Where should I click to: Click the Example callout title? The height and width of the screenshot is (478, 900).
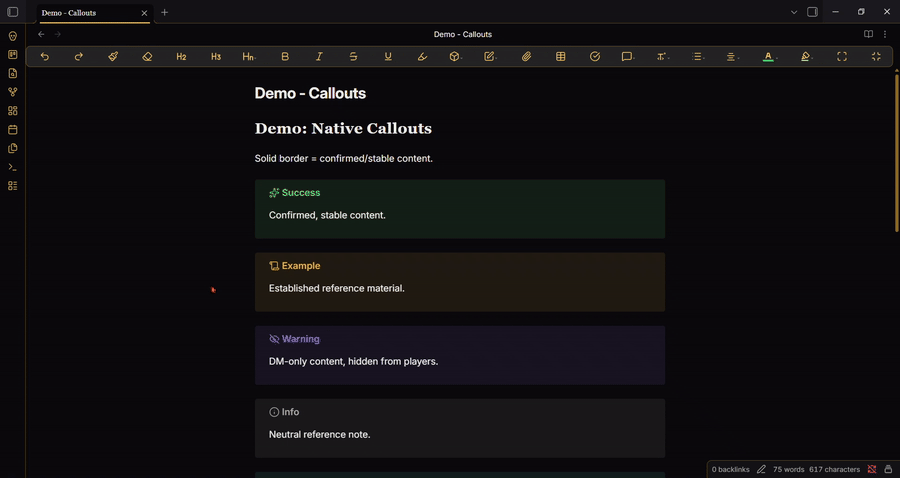[x=301, y=266]
